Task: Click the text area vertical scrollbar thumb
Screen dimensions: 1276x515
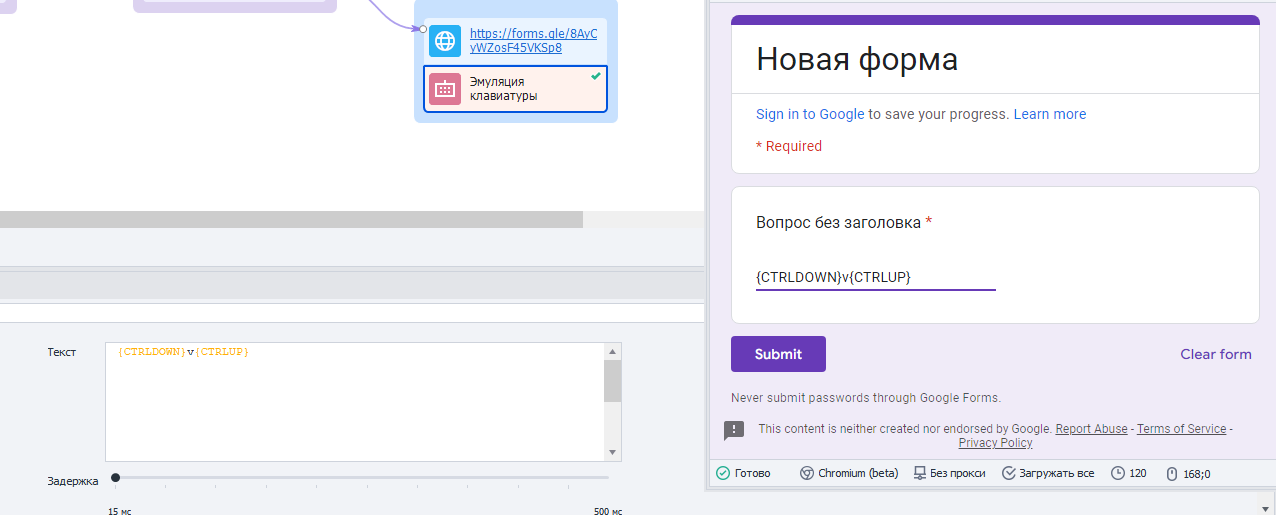Action: point(613,381)
